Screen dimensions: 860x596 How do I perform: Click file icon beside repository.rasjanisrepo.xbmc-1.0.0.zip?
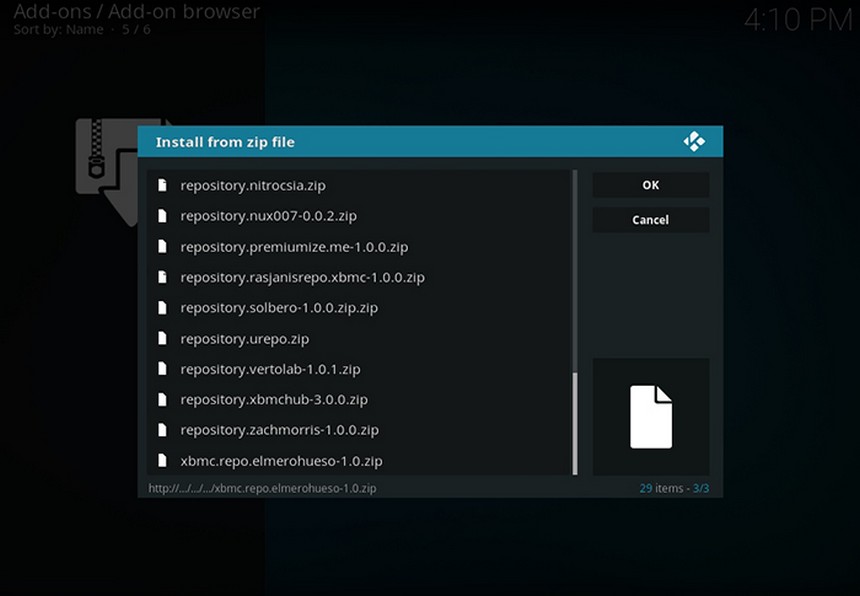(162, 277)
